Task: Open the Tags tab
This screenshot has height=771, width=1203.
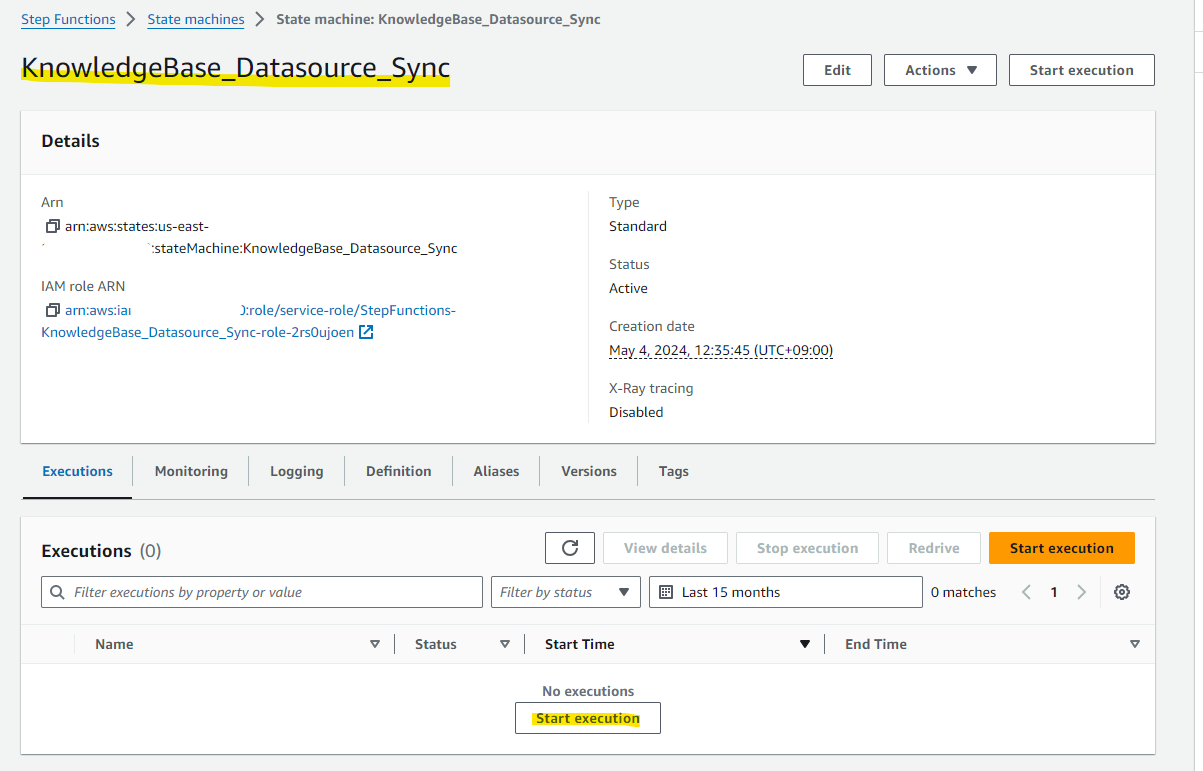Action: 674,471
